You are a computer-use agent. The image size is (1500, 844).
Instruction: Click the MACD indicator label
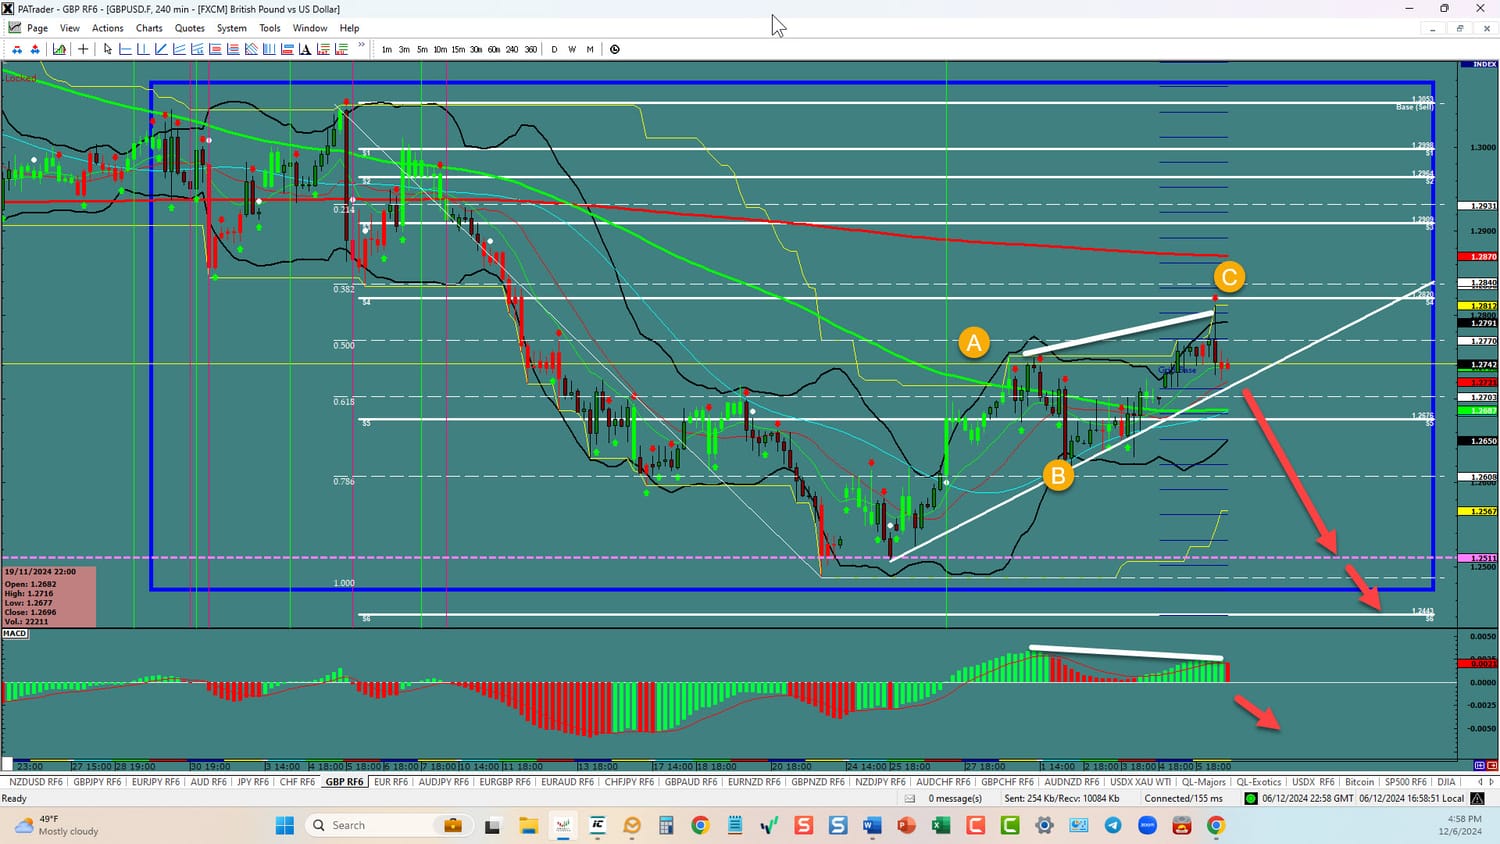point(15,633)
